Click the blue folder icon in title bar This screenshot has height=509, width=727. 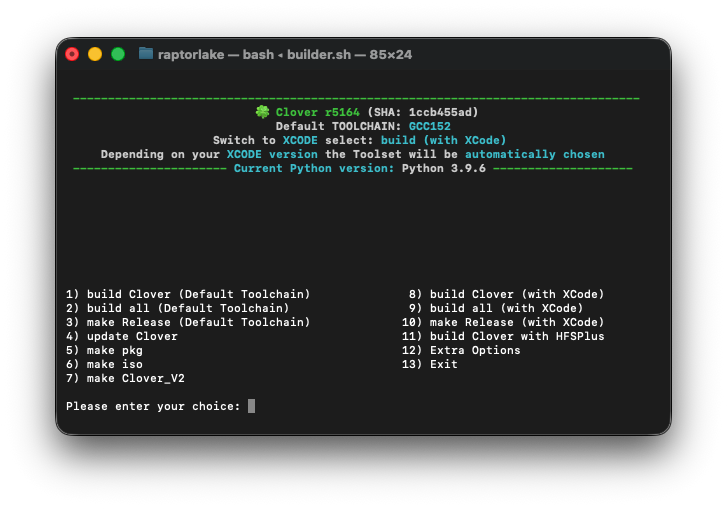point(146,54)
